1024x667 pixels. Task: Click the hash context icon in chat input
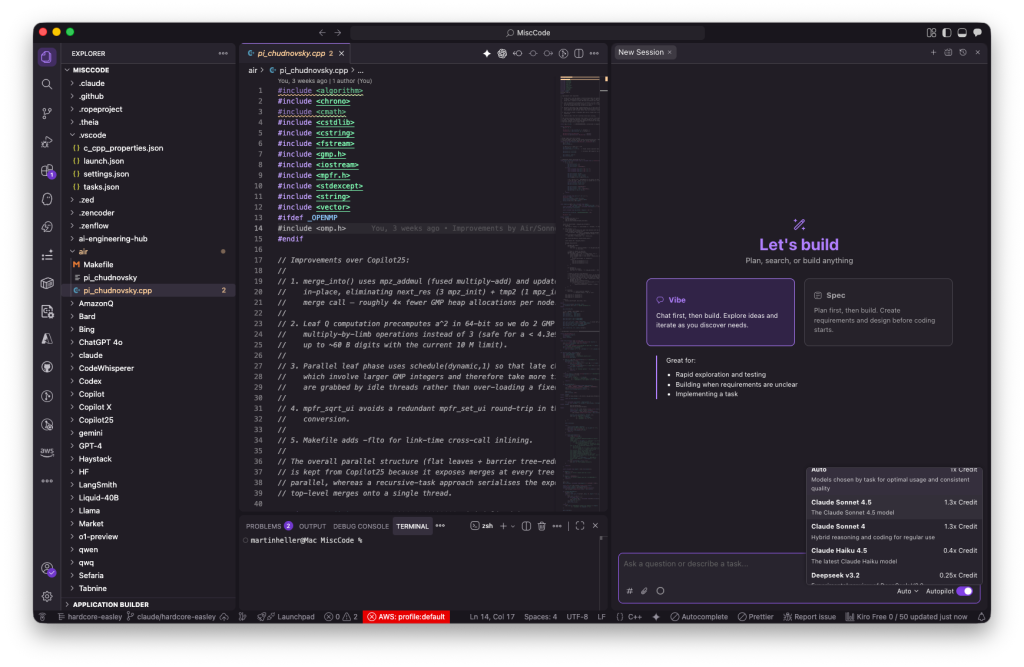point(630,591)
